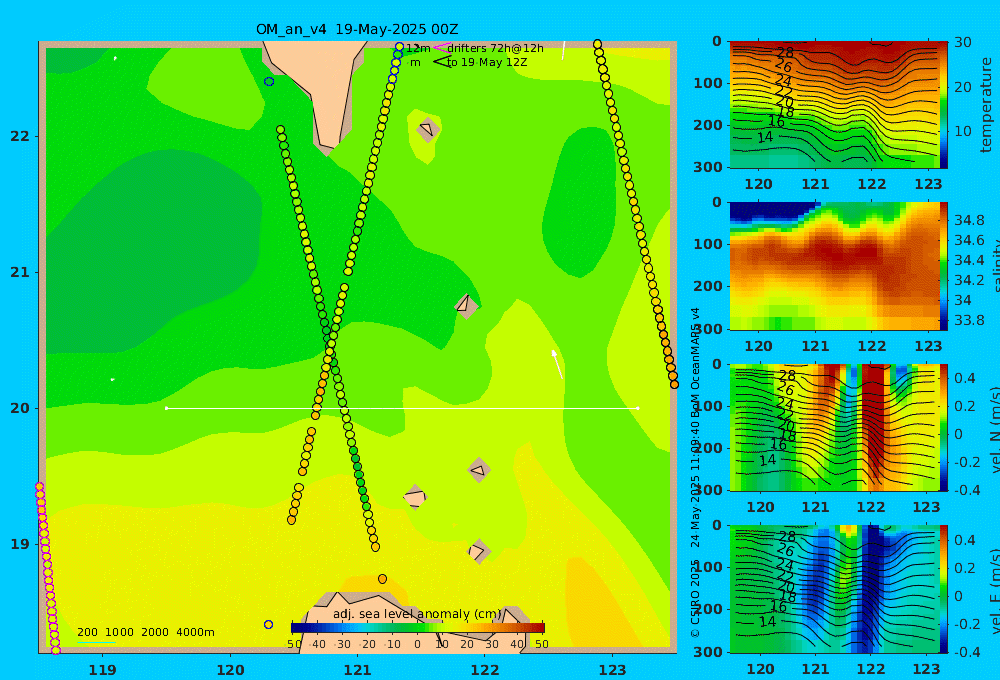Viewport: 1000px width, 680px height.
Task: Click the "to 19 May 12Z" legend text
Action: (x=487, y=62)
